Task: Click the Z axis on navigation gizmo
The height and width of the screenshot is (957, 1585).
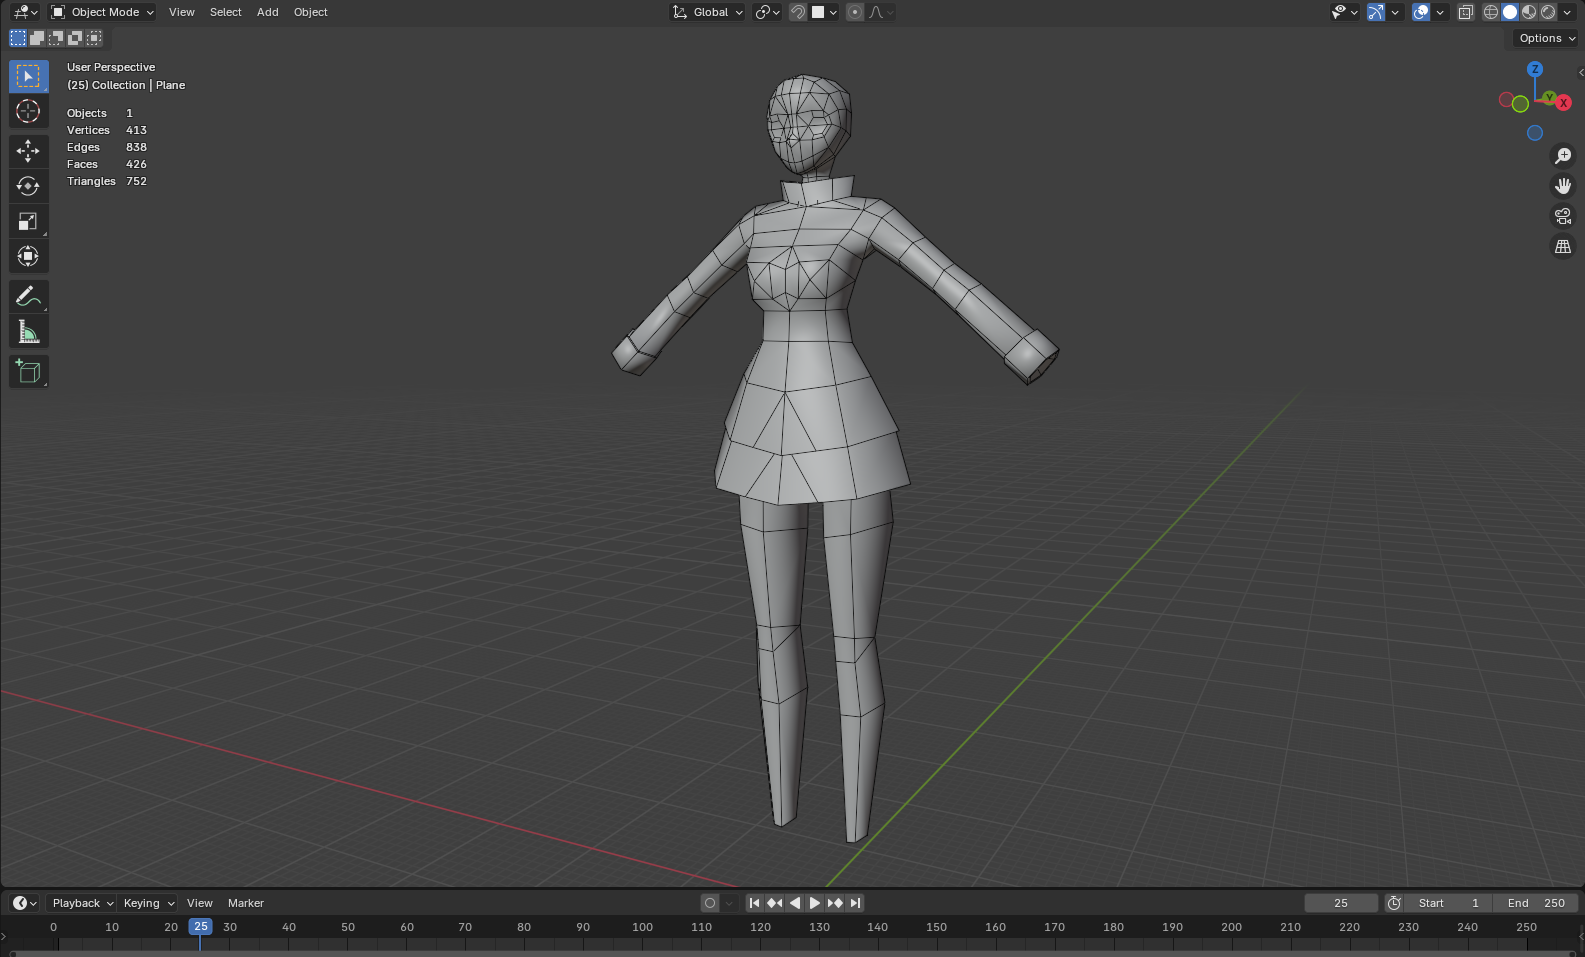Action: (x=1535, y=69)
